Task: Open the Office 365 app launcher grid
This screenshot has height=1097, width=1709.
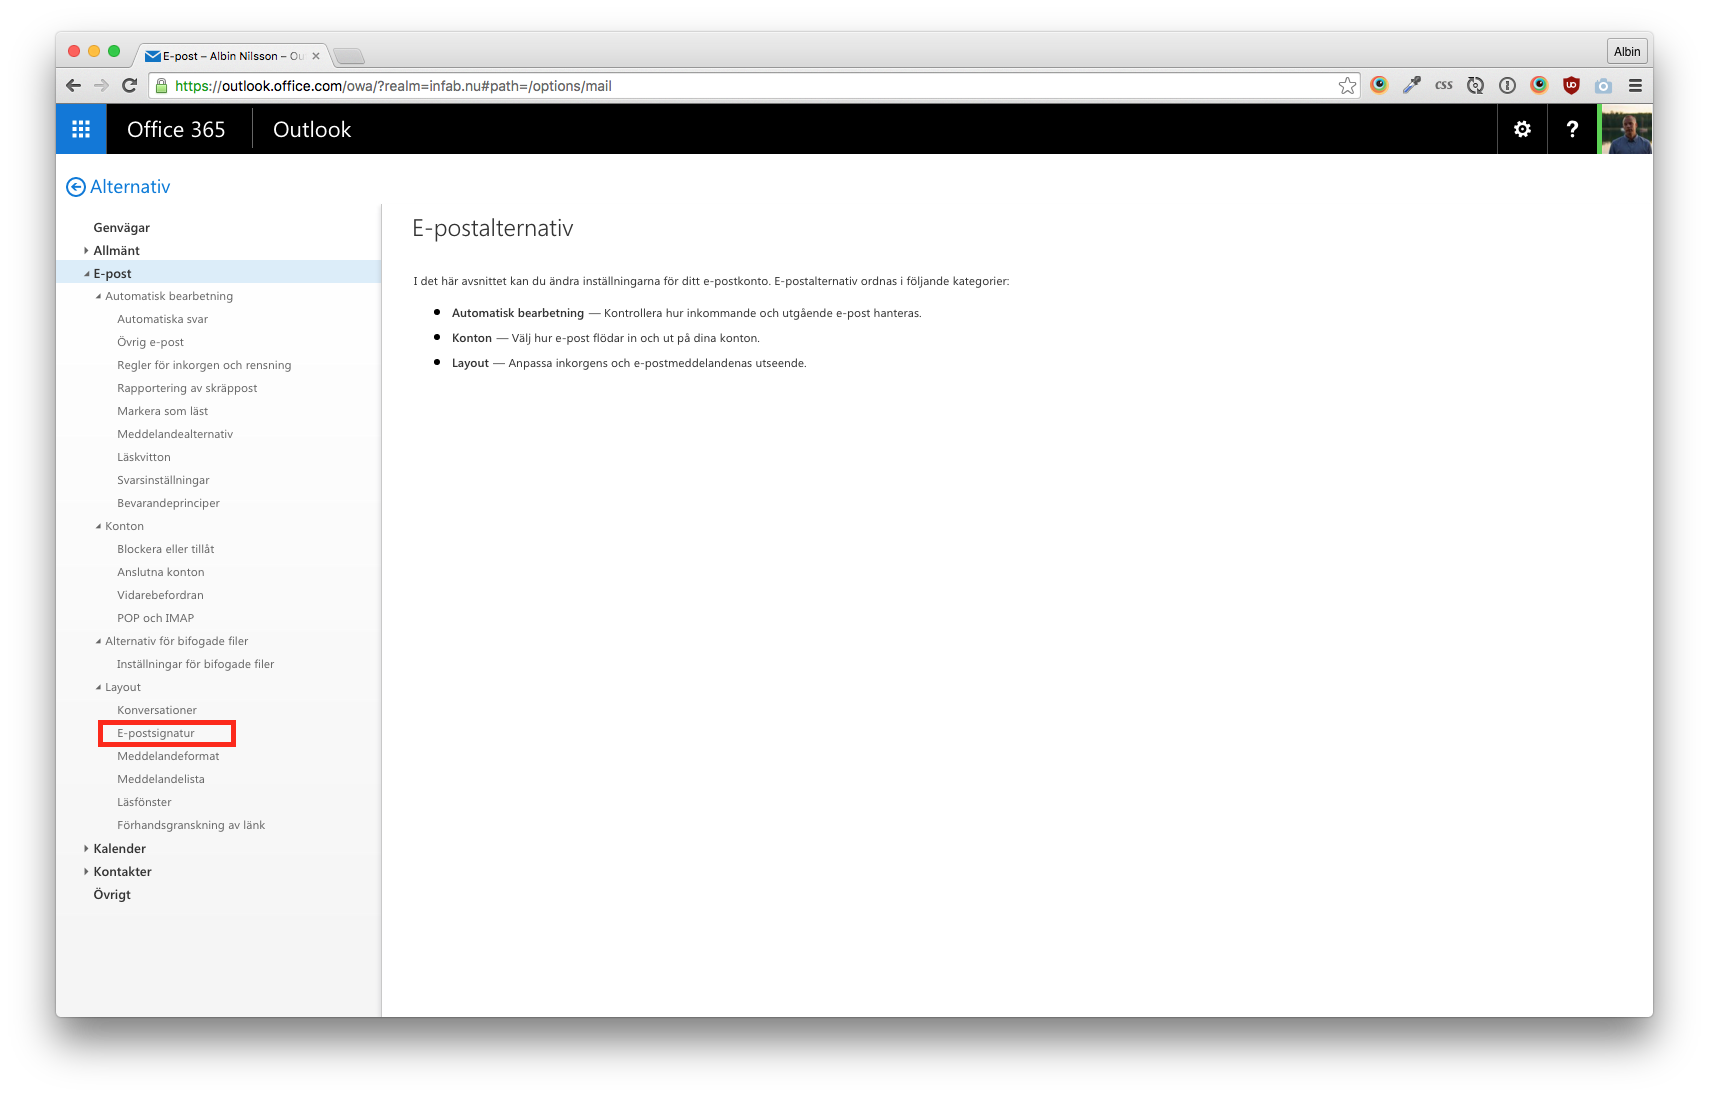Action: pyautogui.click(x=81, y=129)
